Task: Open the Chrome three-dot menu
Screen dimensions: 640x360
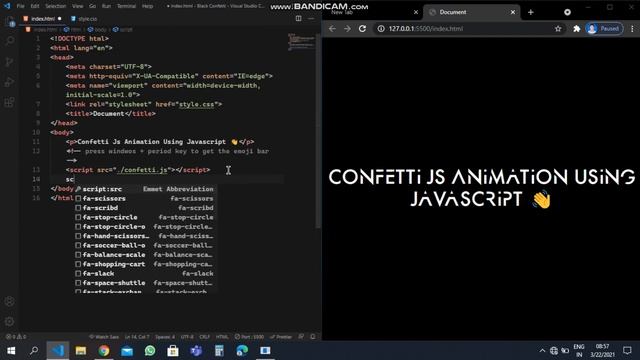Action: (632, 29)
